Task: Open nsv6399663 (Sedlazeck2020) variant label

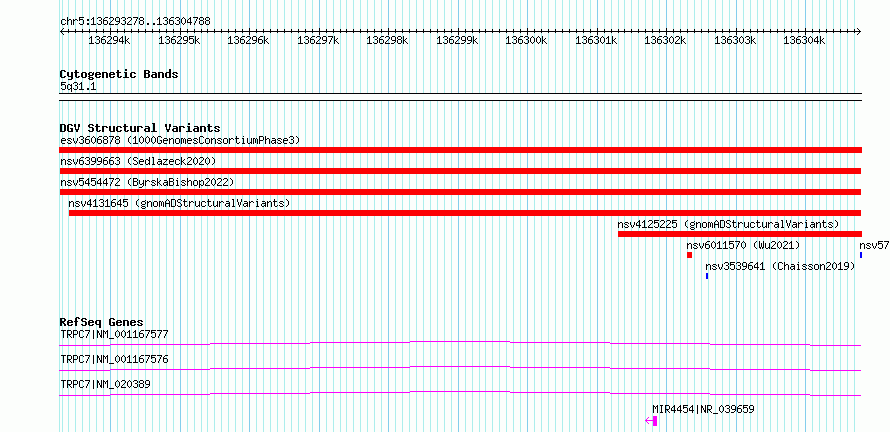Action: click(138, 161)
